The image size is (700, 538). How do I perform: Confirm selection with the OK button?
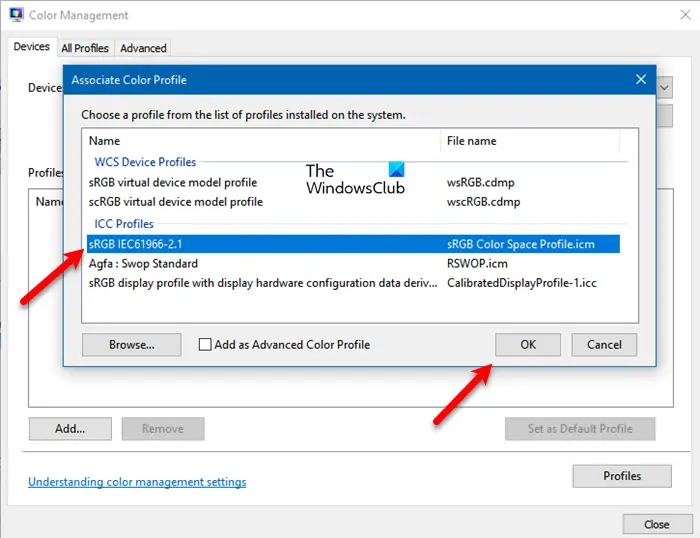[528, 345]
